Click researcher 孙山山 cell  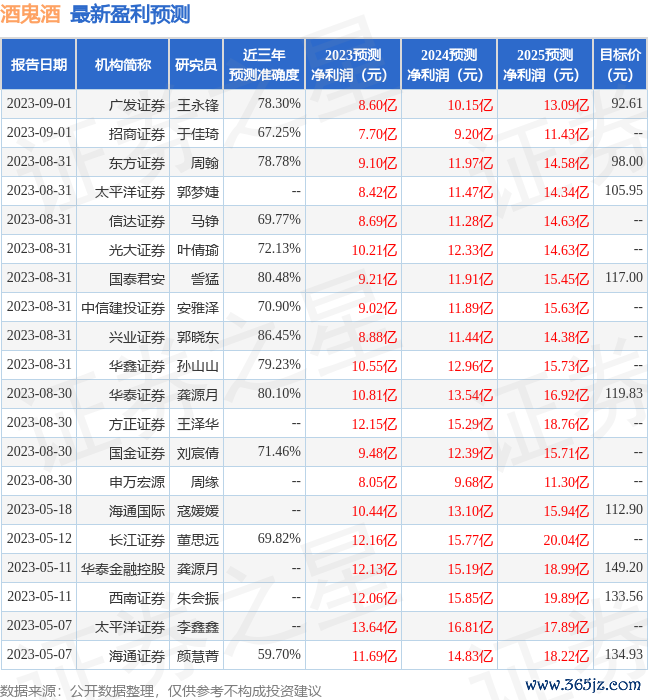(x=198, y=366)
